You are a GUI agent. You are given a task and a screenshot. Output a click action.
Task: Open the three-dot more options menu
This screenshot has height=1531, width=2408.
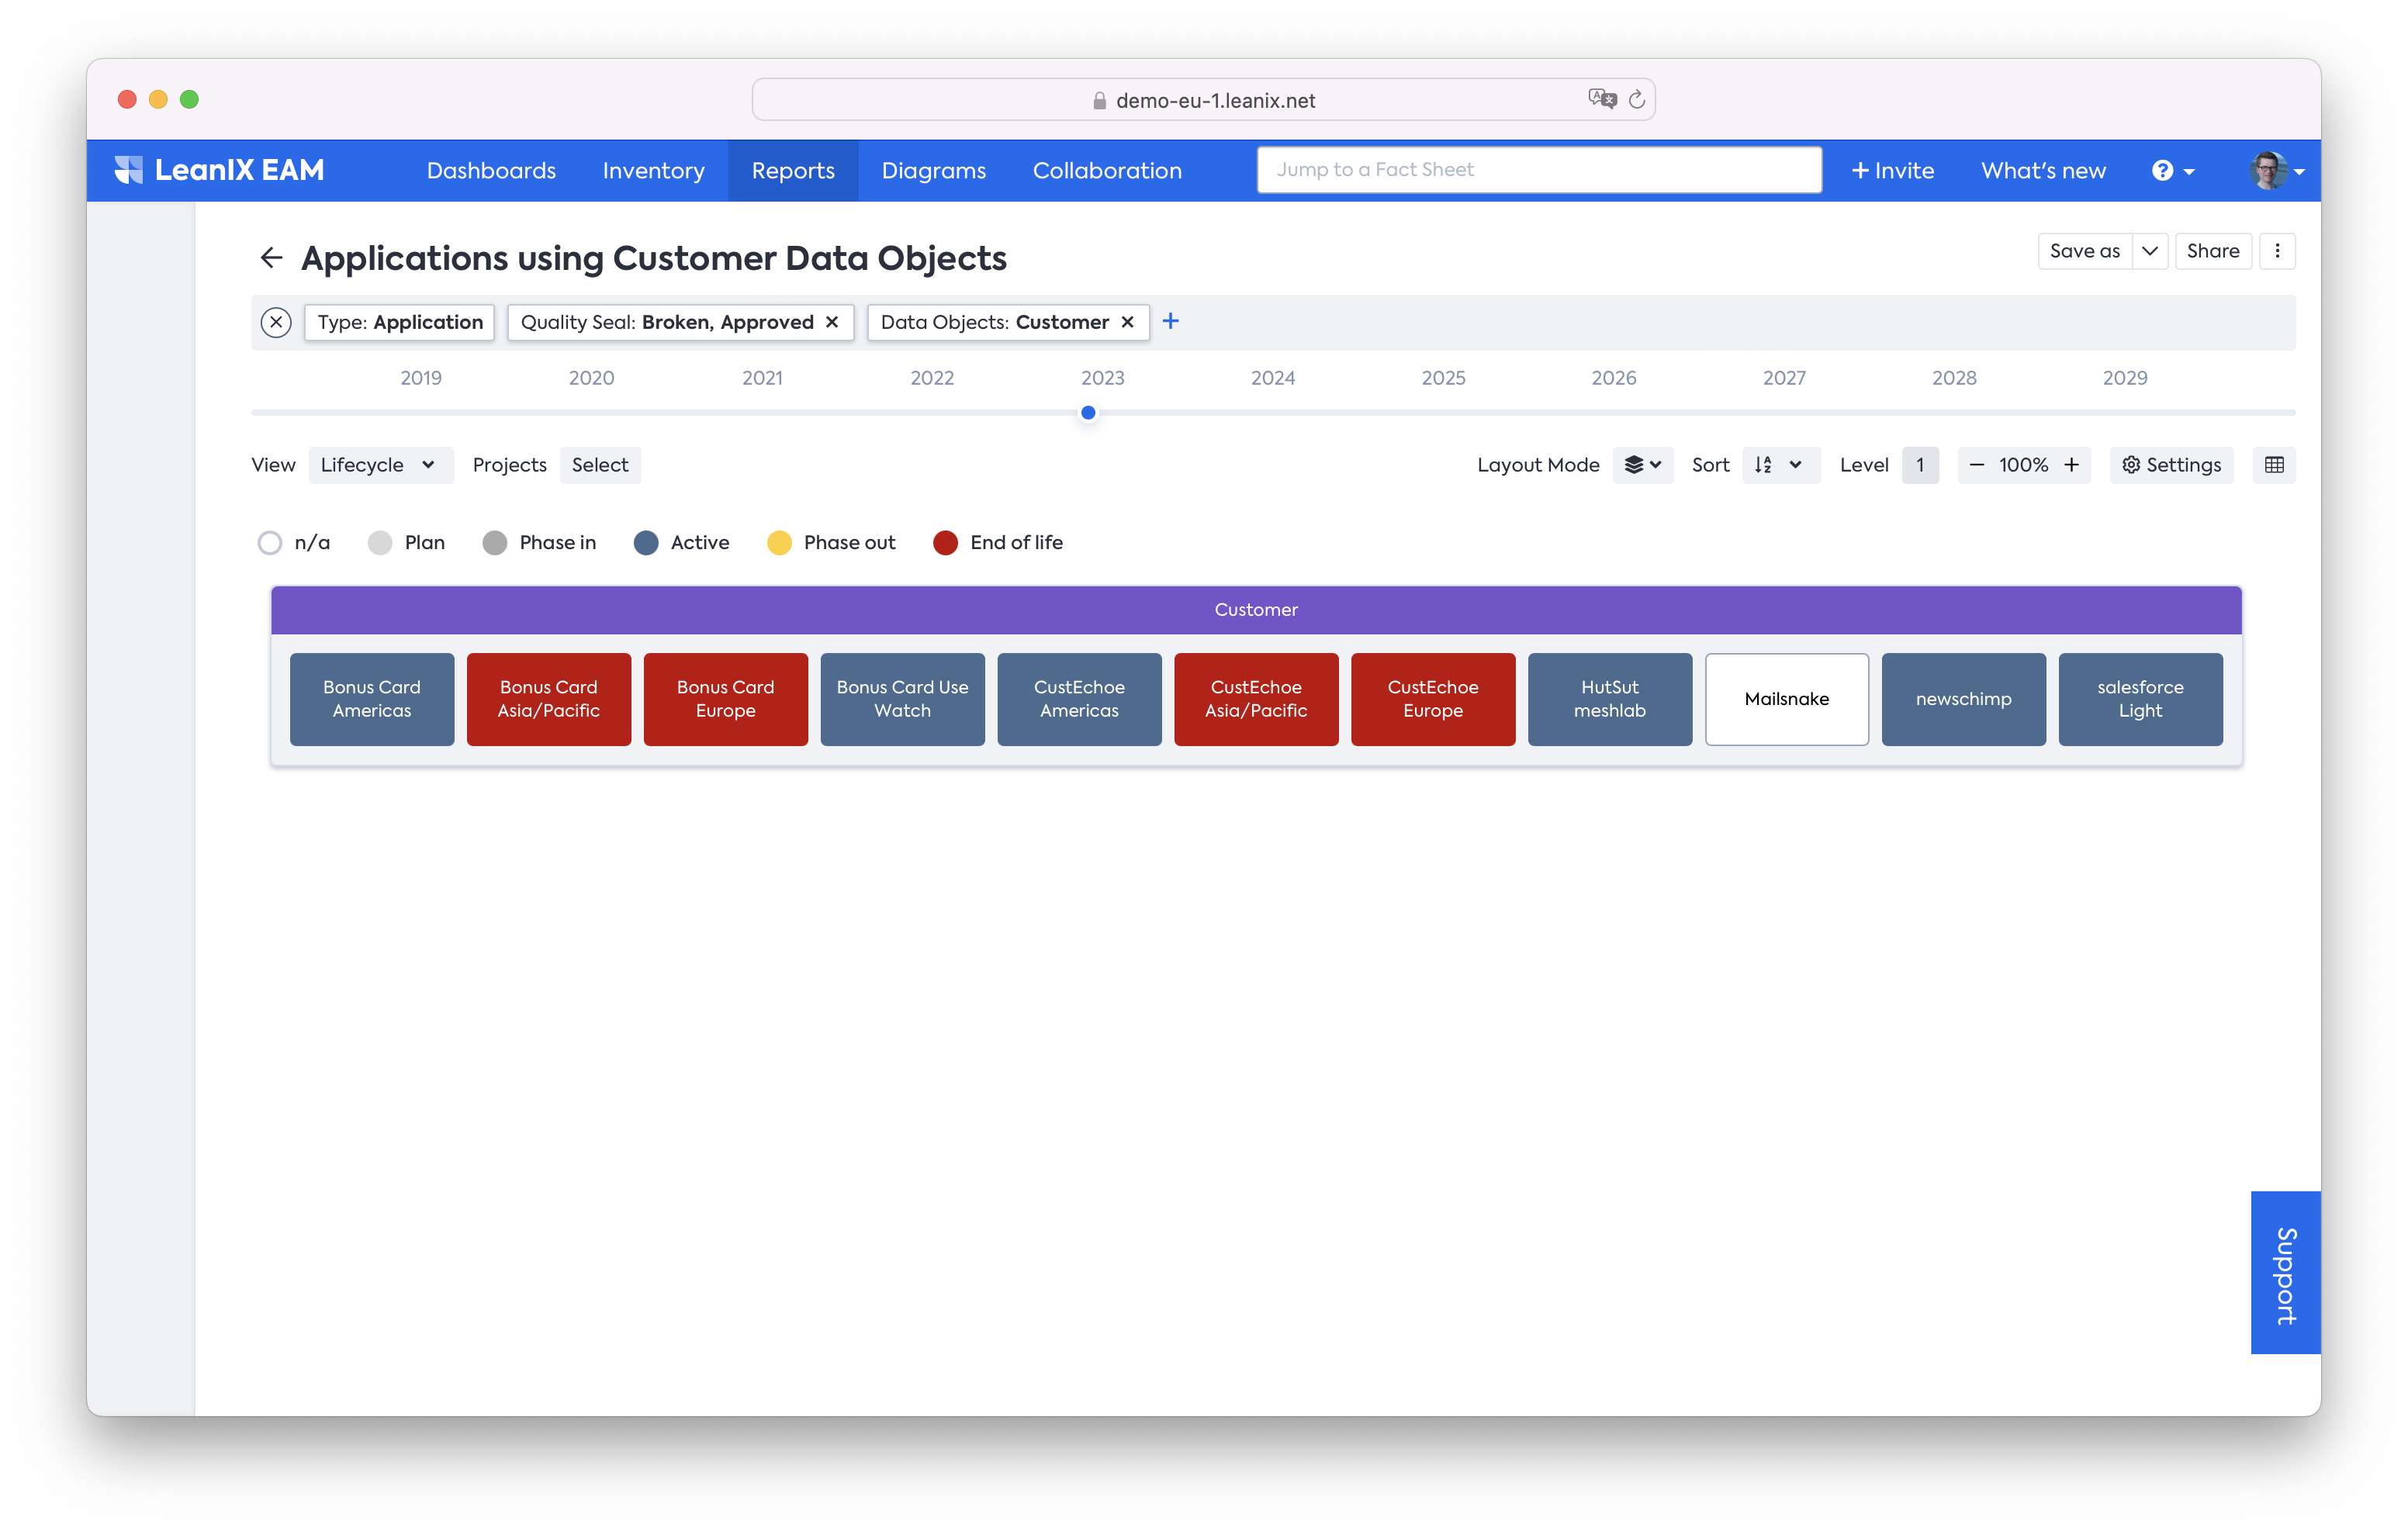[2277, 251]
